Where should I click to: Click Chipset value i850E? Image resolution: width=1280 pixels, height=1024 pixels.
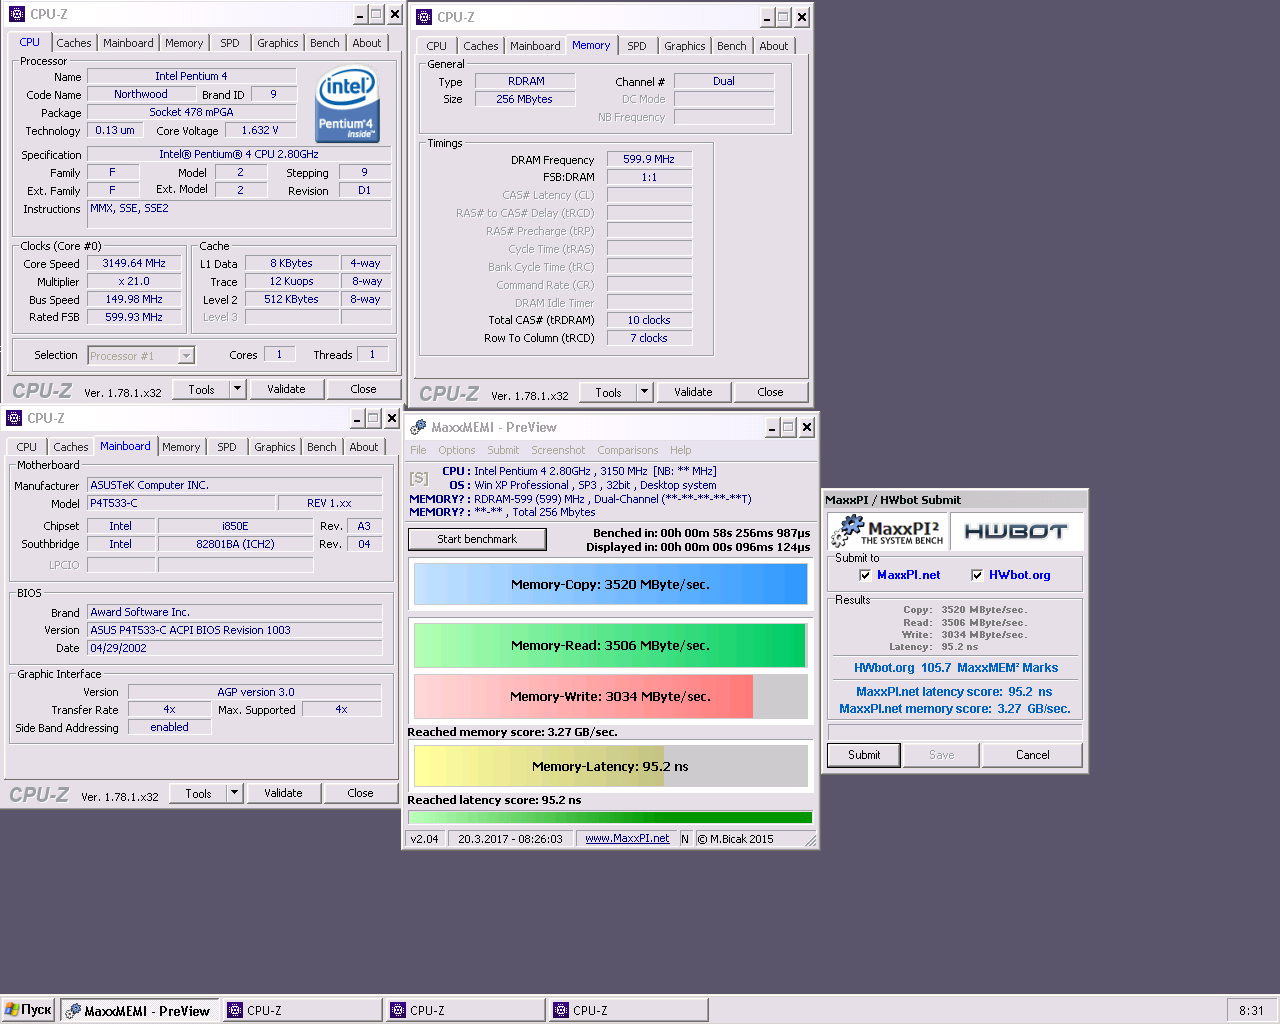pyautogui.click(x=235, y=526)
